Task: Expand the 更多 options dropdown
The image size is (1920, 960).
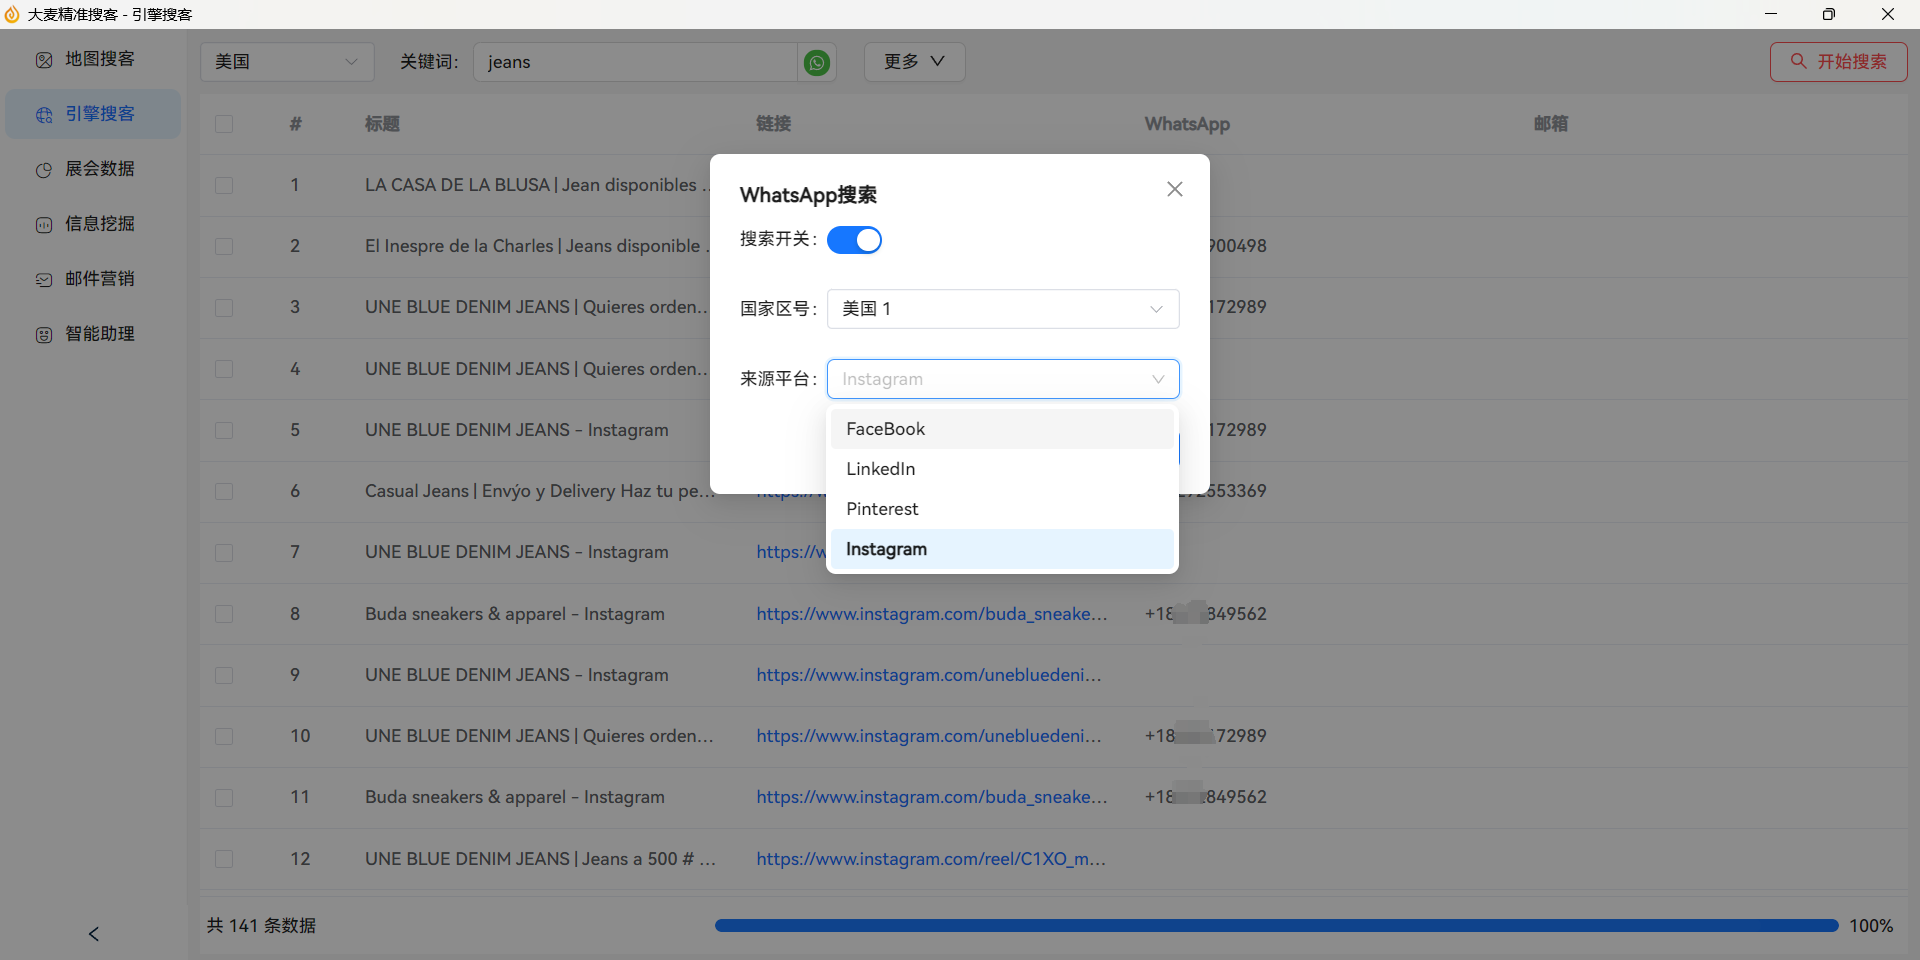Action: click(x=914, y=62)
